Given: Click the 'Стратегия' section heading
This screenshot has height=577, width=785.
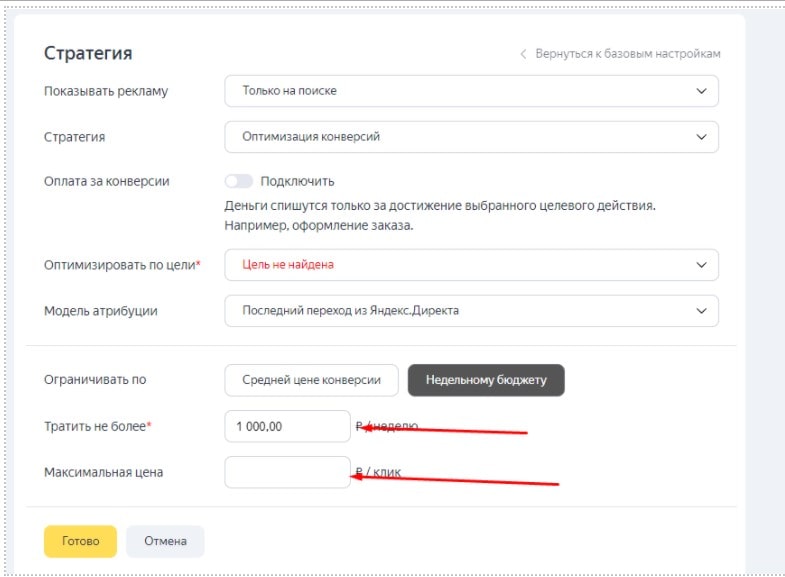Looking at the screenshot, I should [x=88, y=54].
